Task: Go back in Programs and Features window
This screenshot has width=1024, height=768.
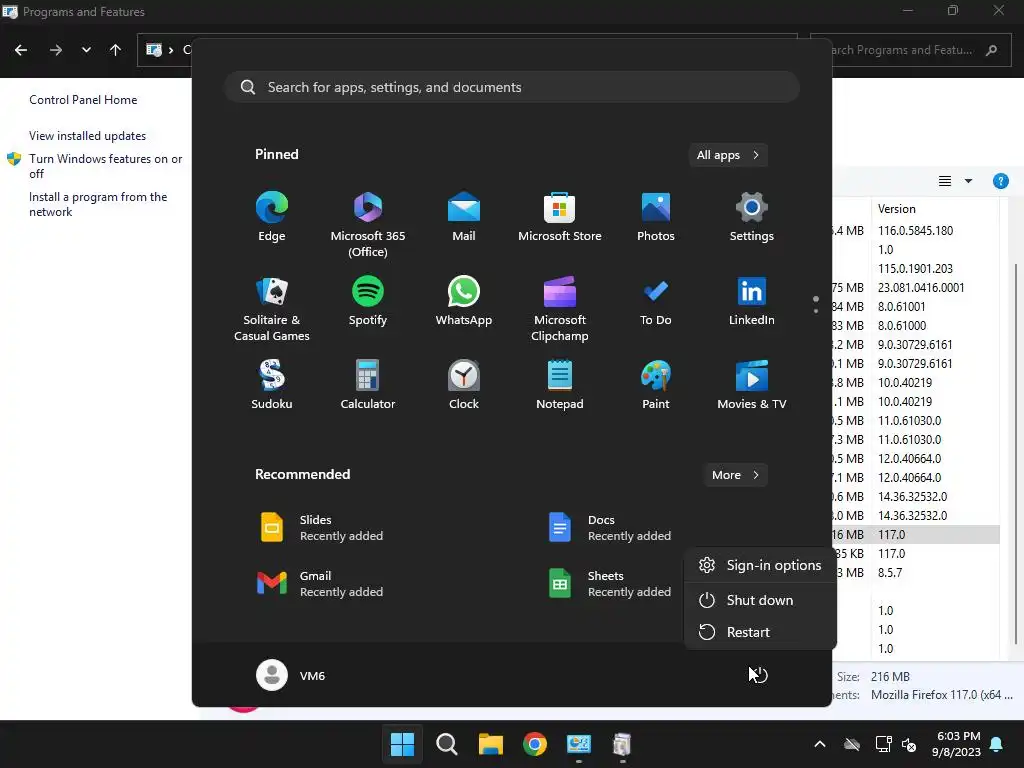Action: 21,50
